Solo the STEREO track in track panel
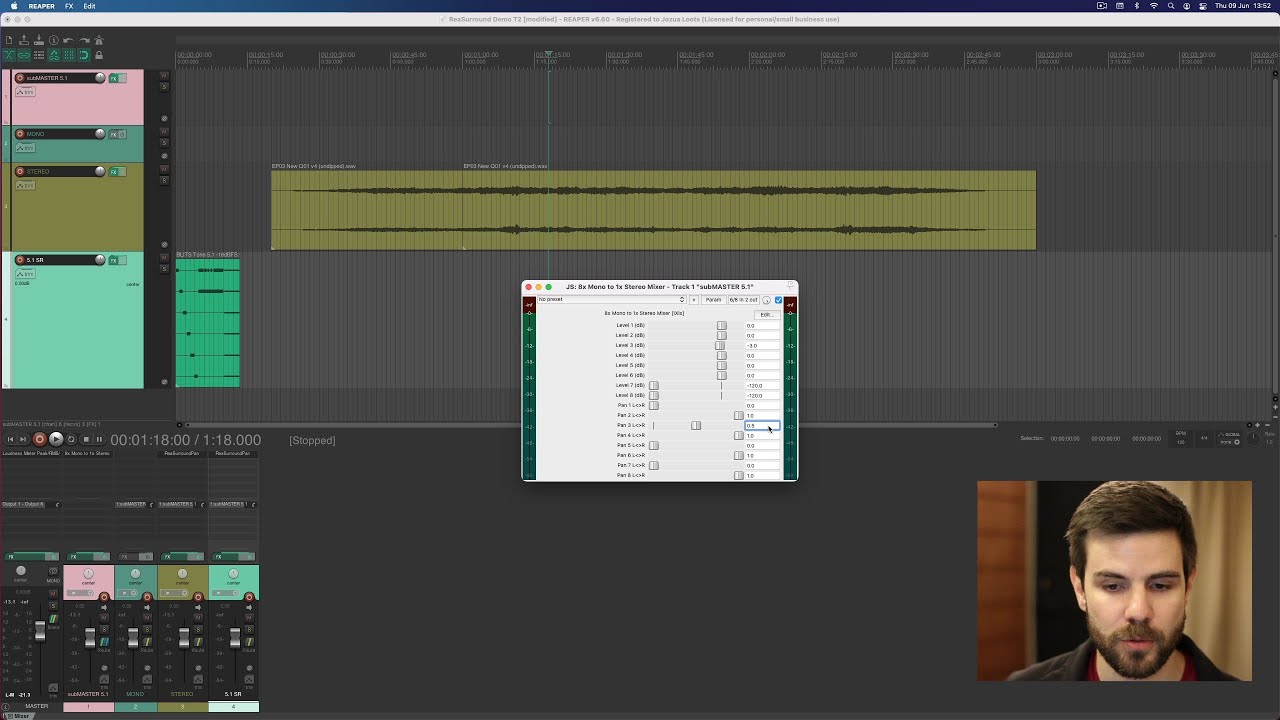 point(164,180)
